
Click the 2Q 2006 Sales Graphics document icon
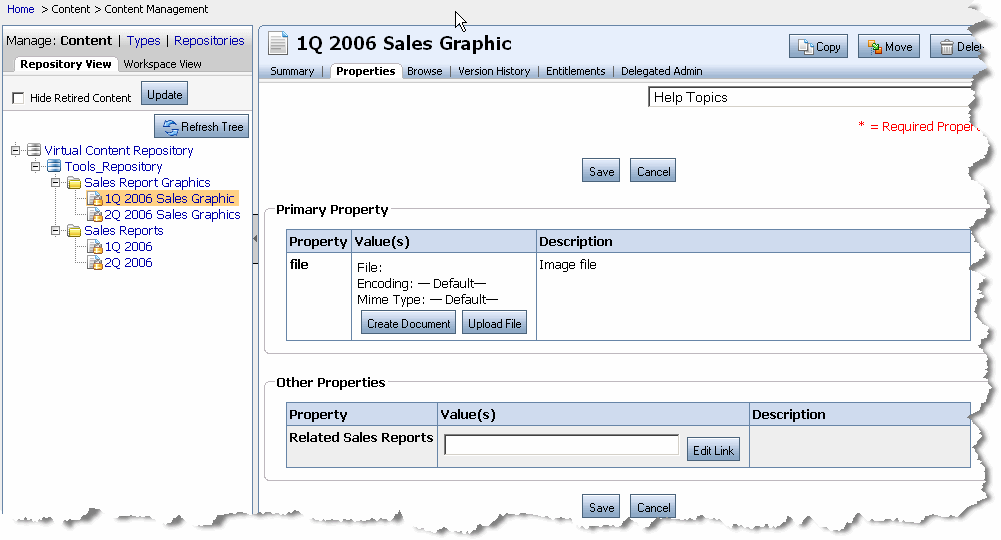[x=95, y=215]
